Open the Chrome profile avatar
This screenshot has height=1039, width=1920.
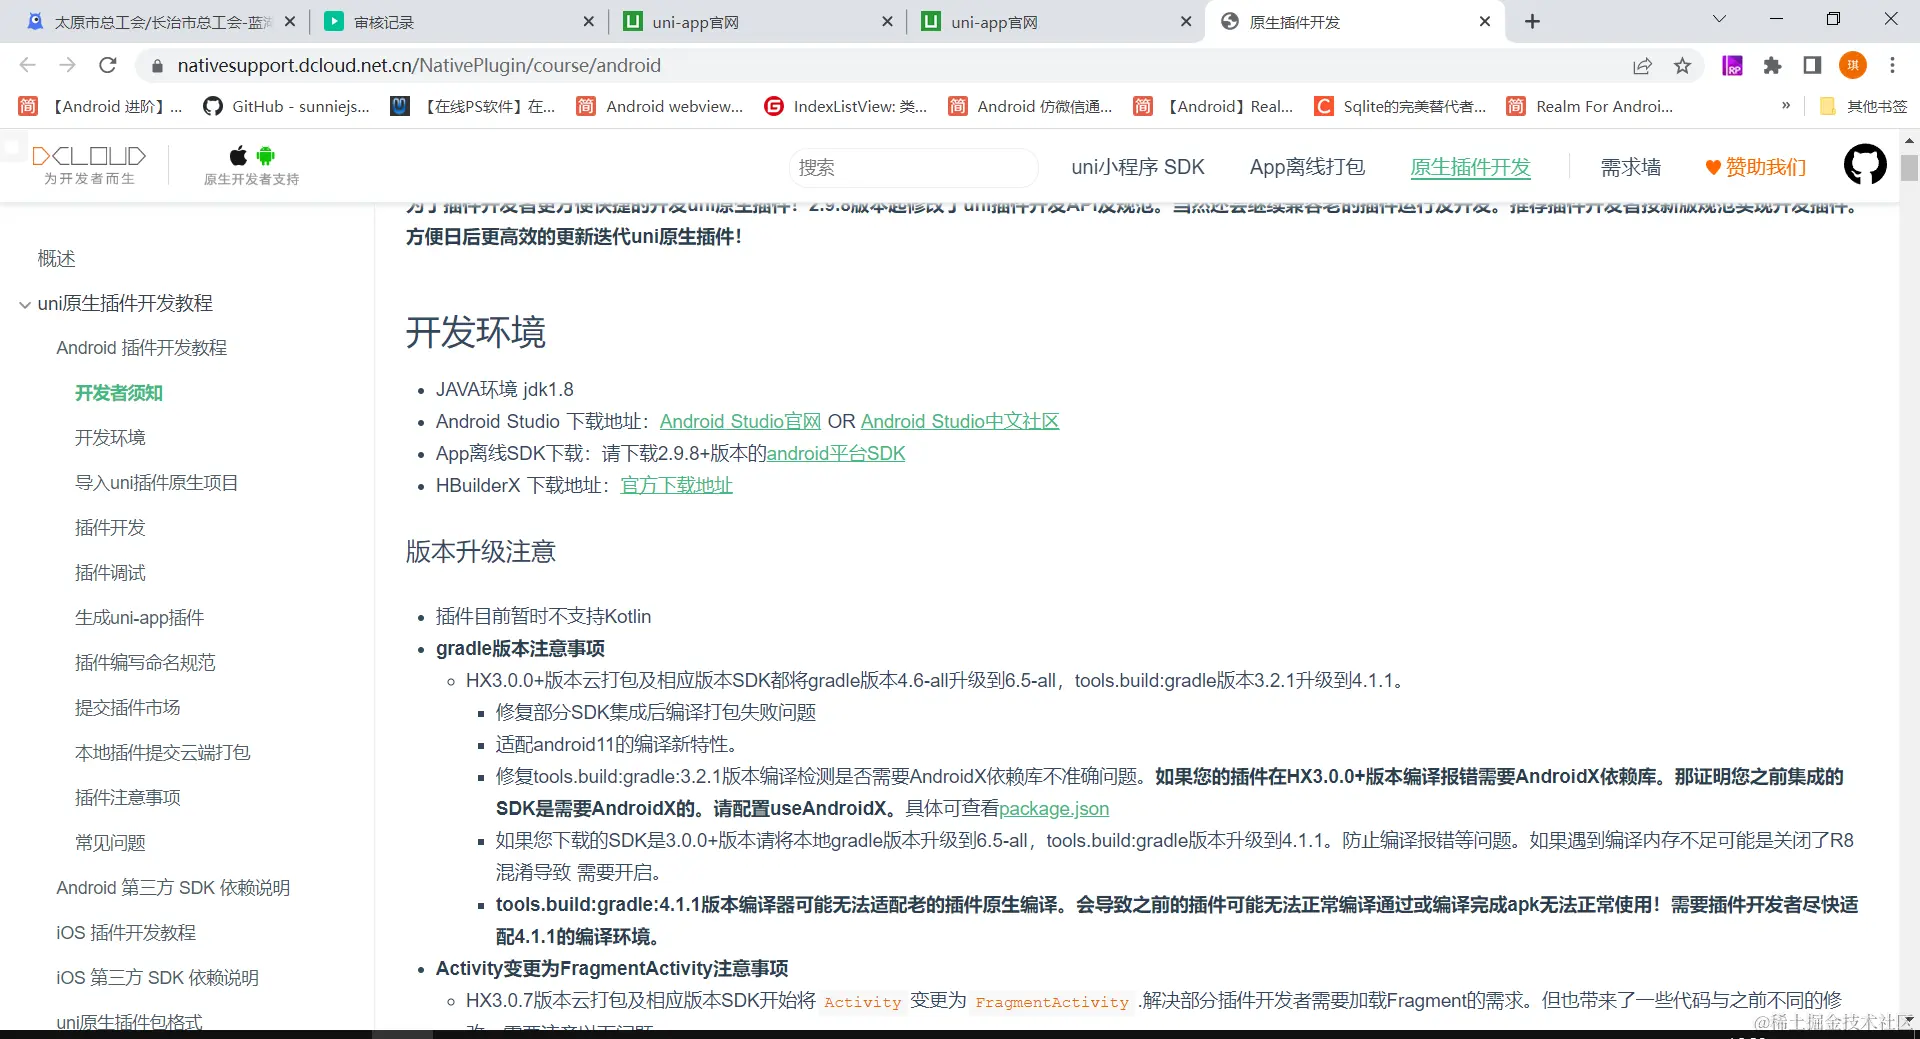(x=1853, y=65)
